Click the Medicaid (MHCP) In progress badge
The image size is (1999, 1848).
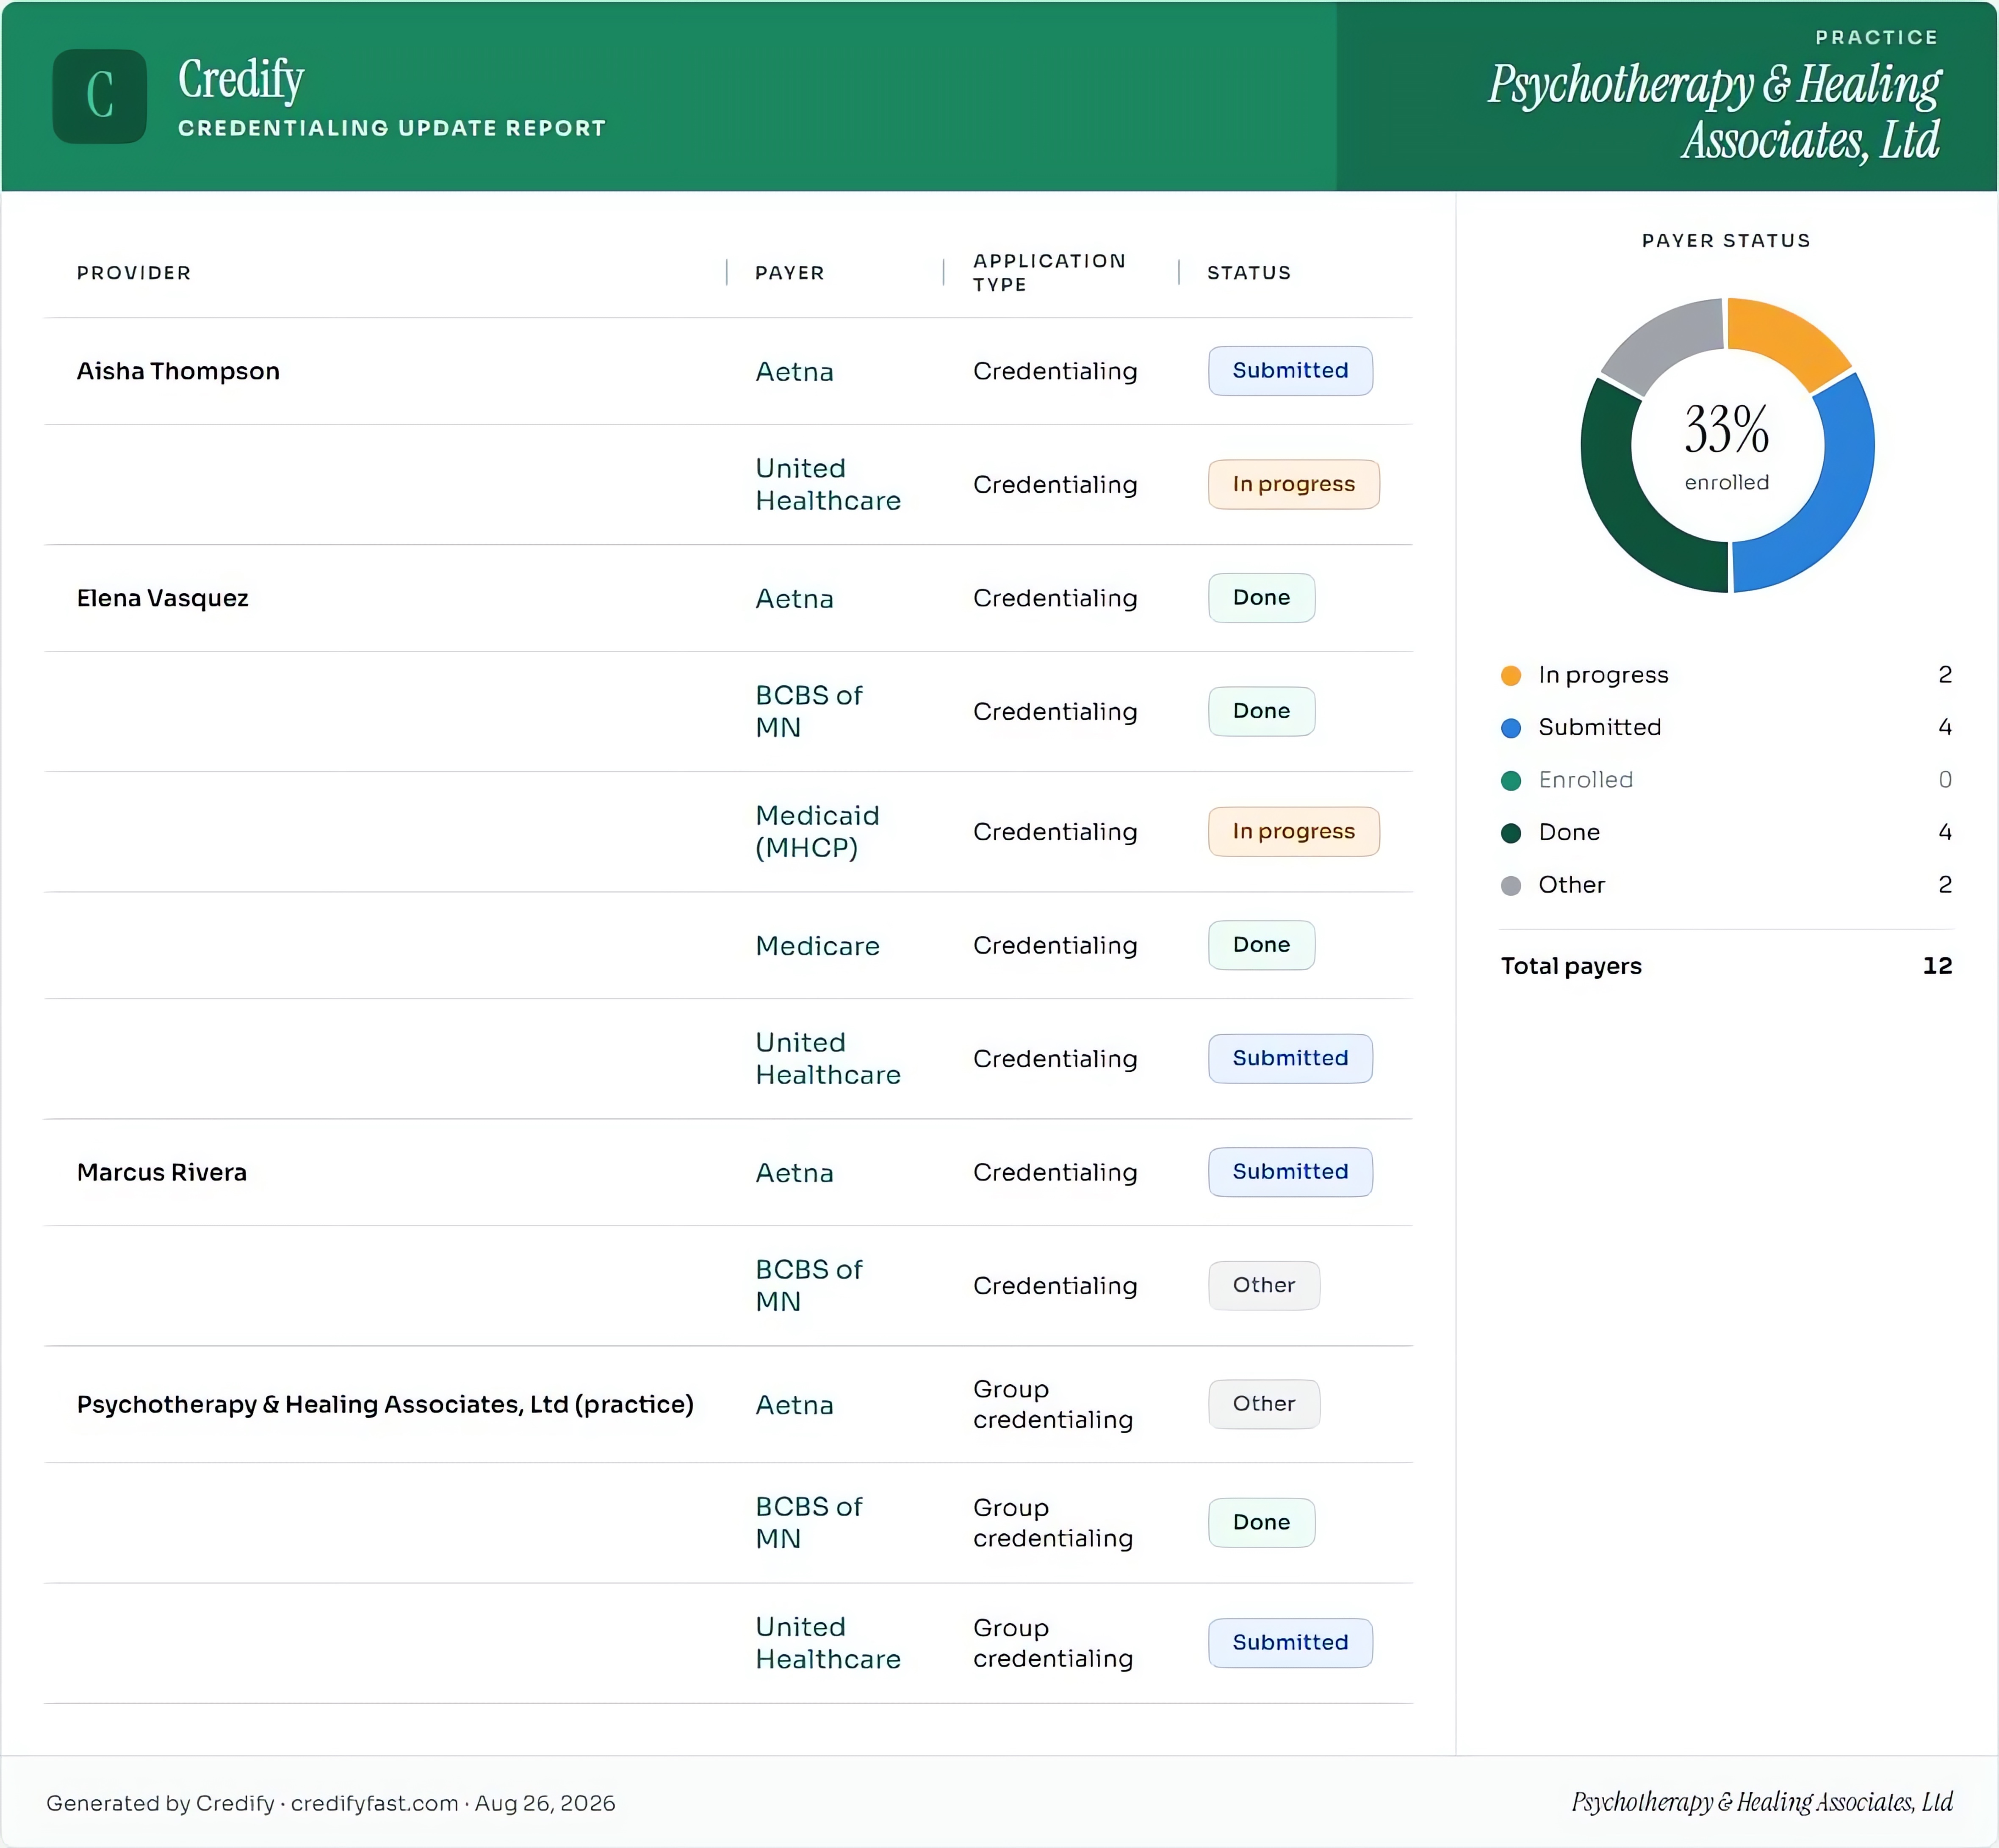point(1294,832)
